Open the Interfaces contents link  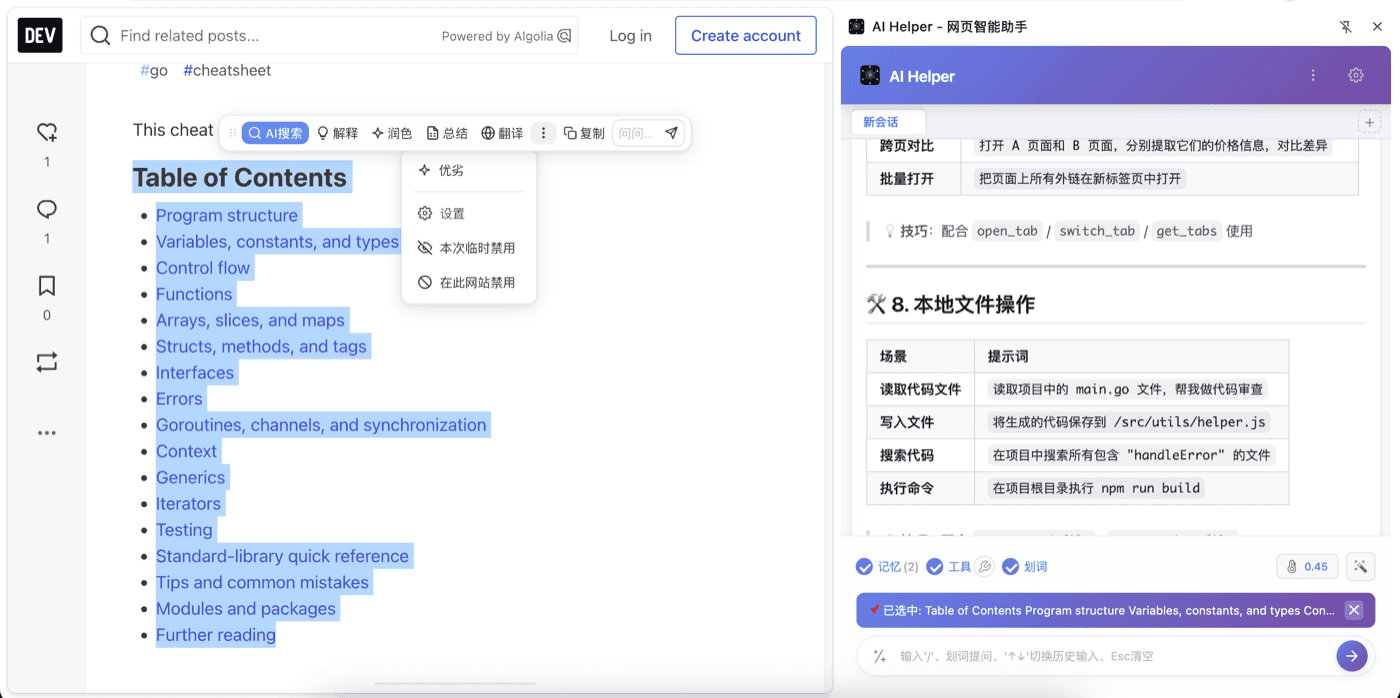click(195, 372)
